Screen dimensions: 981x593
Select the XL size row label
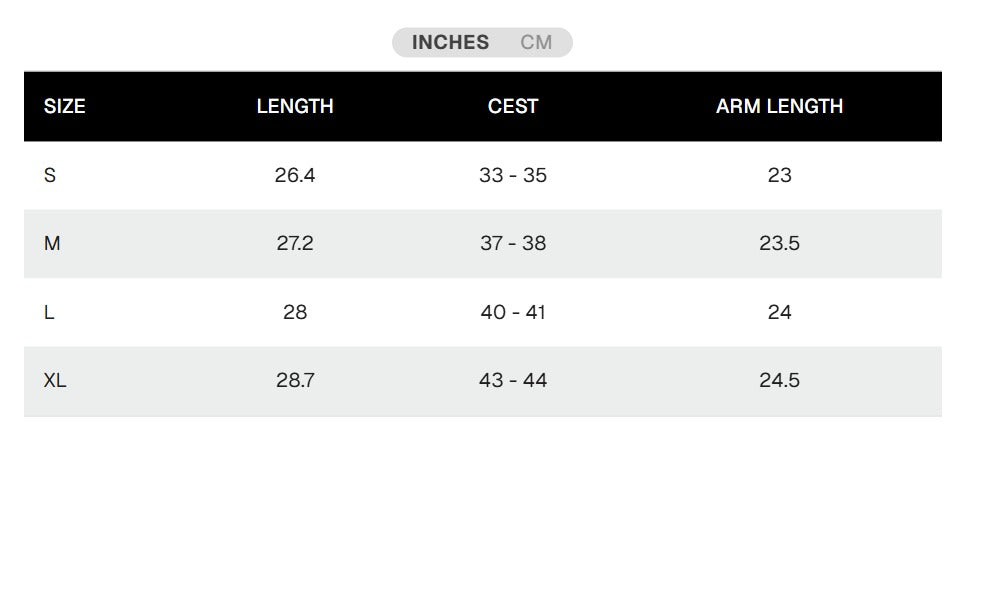55,380
